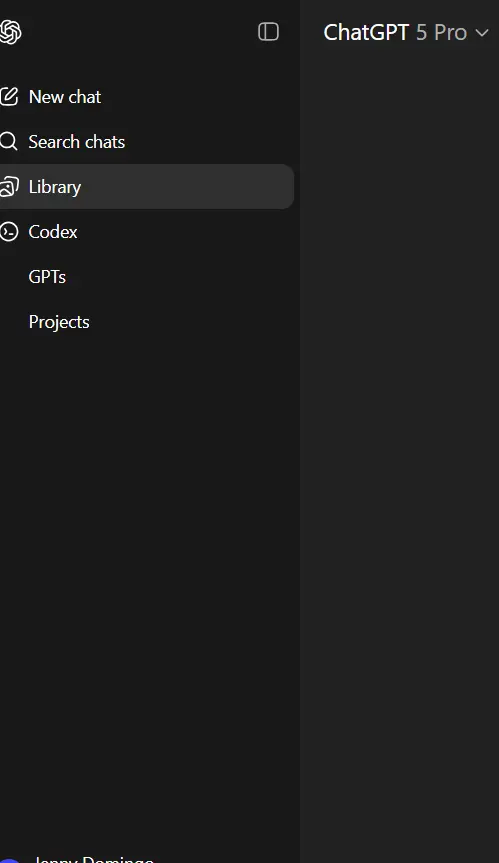The image size is (499, 863).
Task: Collapse sidebar using the panel toggle icon
Action: point(268,32)
